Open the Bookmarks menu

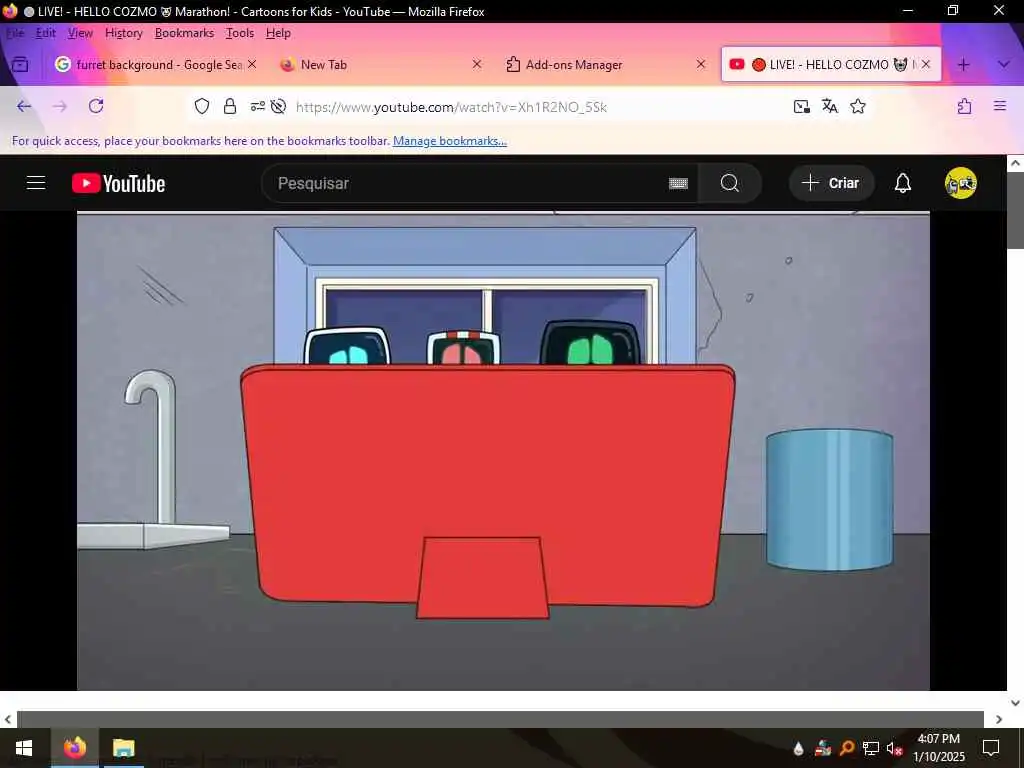coord(184,33)
